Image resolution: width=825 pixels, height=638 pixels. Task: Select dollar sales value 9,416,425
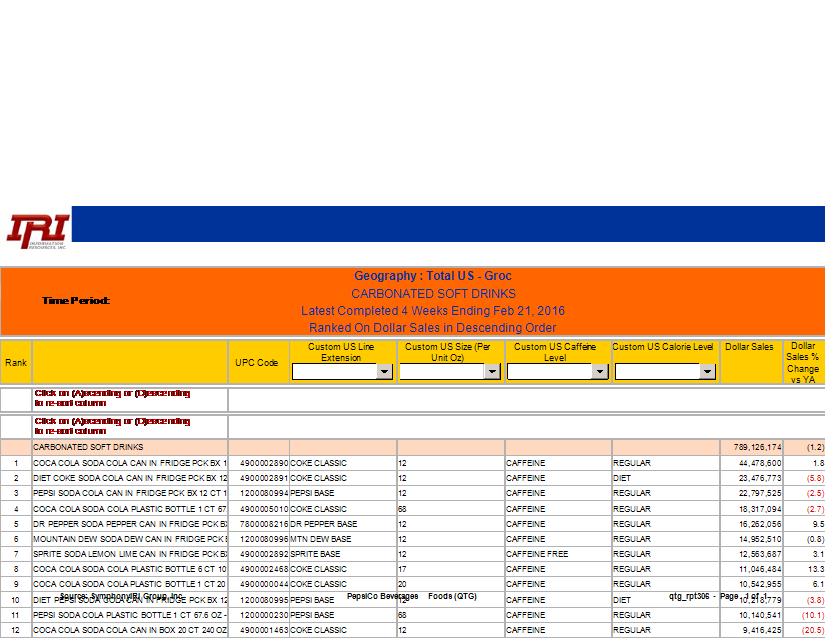pyautogui.click(x=762, y=630)
